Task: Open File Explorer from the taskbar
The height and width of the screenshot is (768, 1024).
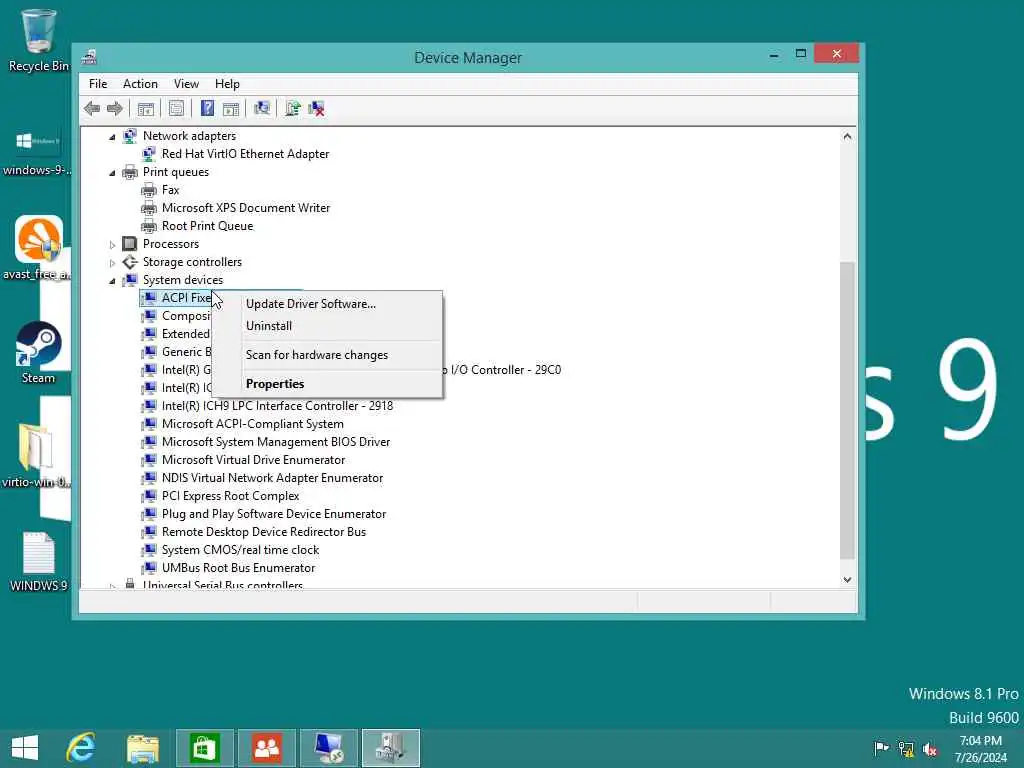Action: (x=143, y=748)
